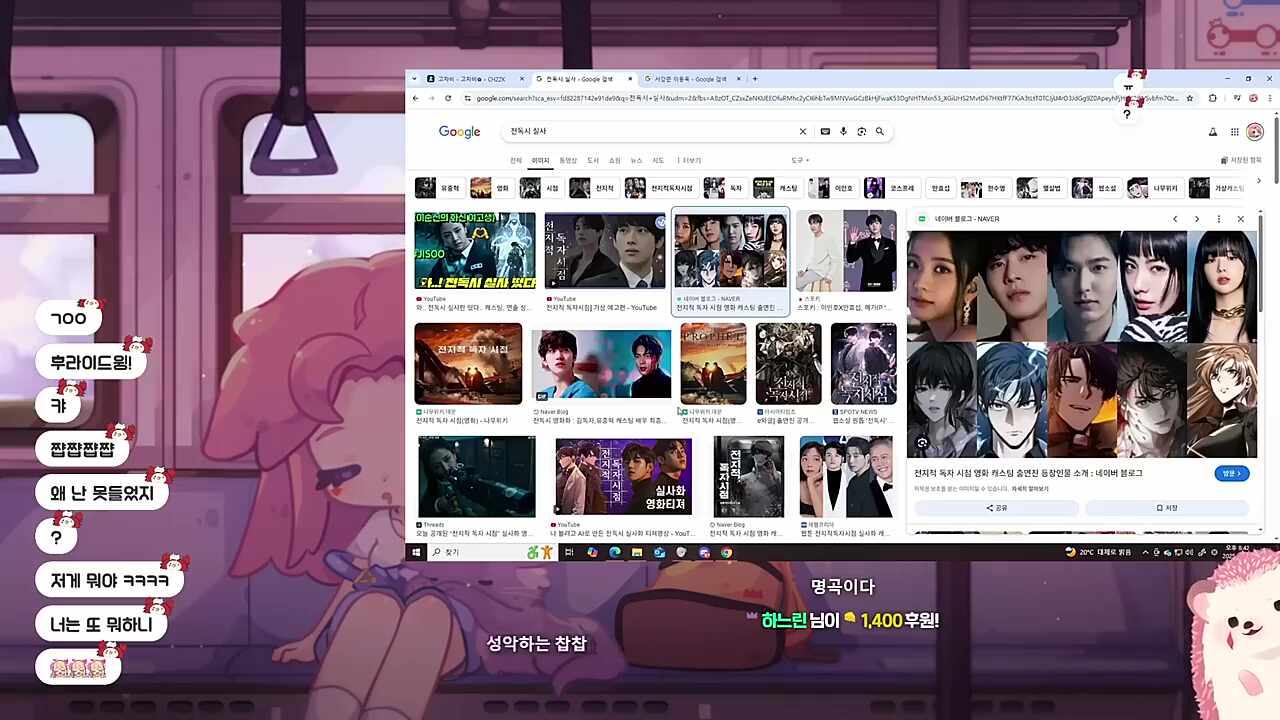Open the Google apps grid
Screen dimensions: 1280x720
pos(1235,131)
